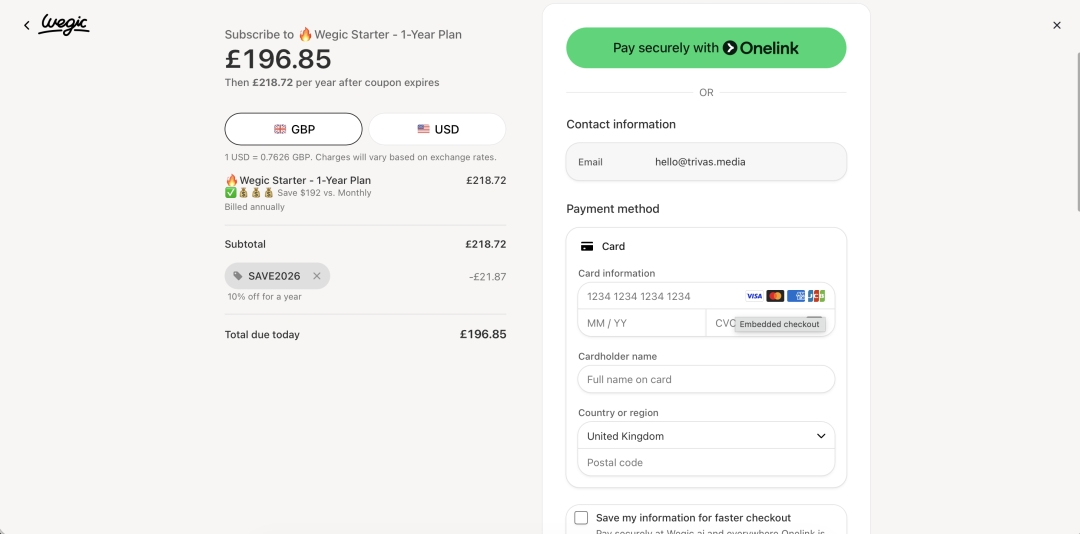The image size is (1080, 534).
Task: Click the MM / YY expiry field
Action: pyautogui.click(x=642, y=323)
